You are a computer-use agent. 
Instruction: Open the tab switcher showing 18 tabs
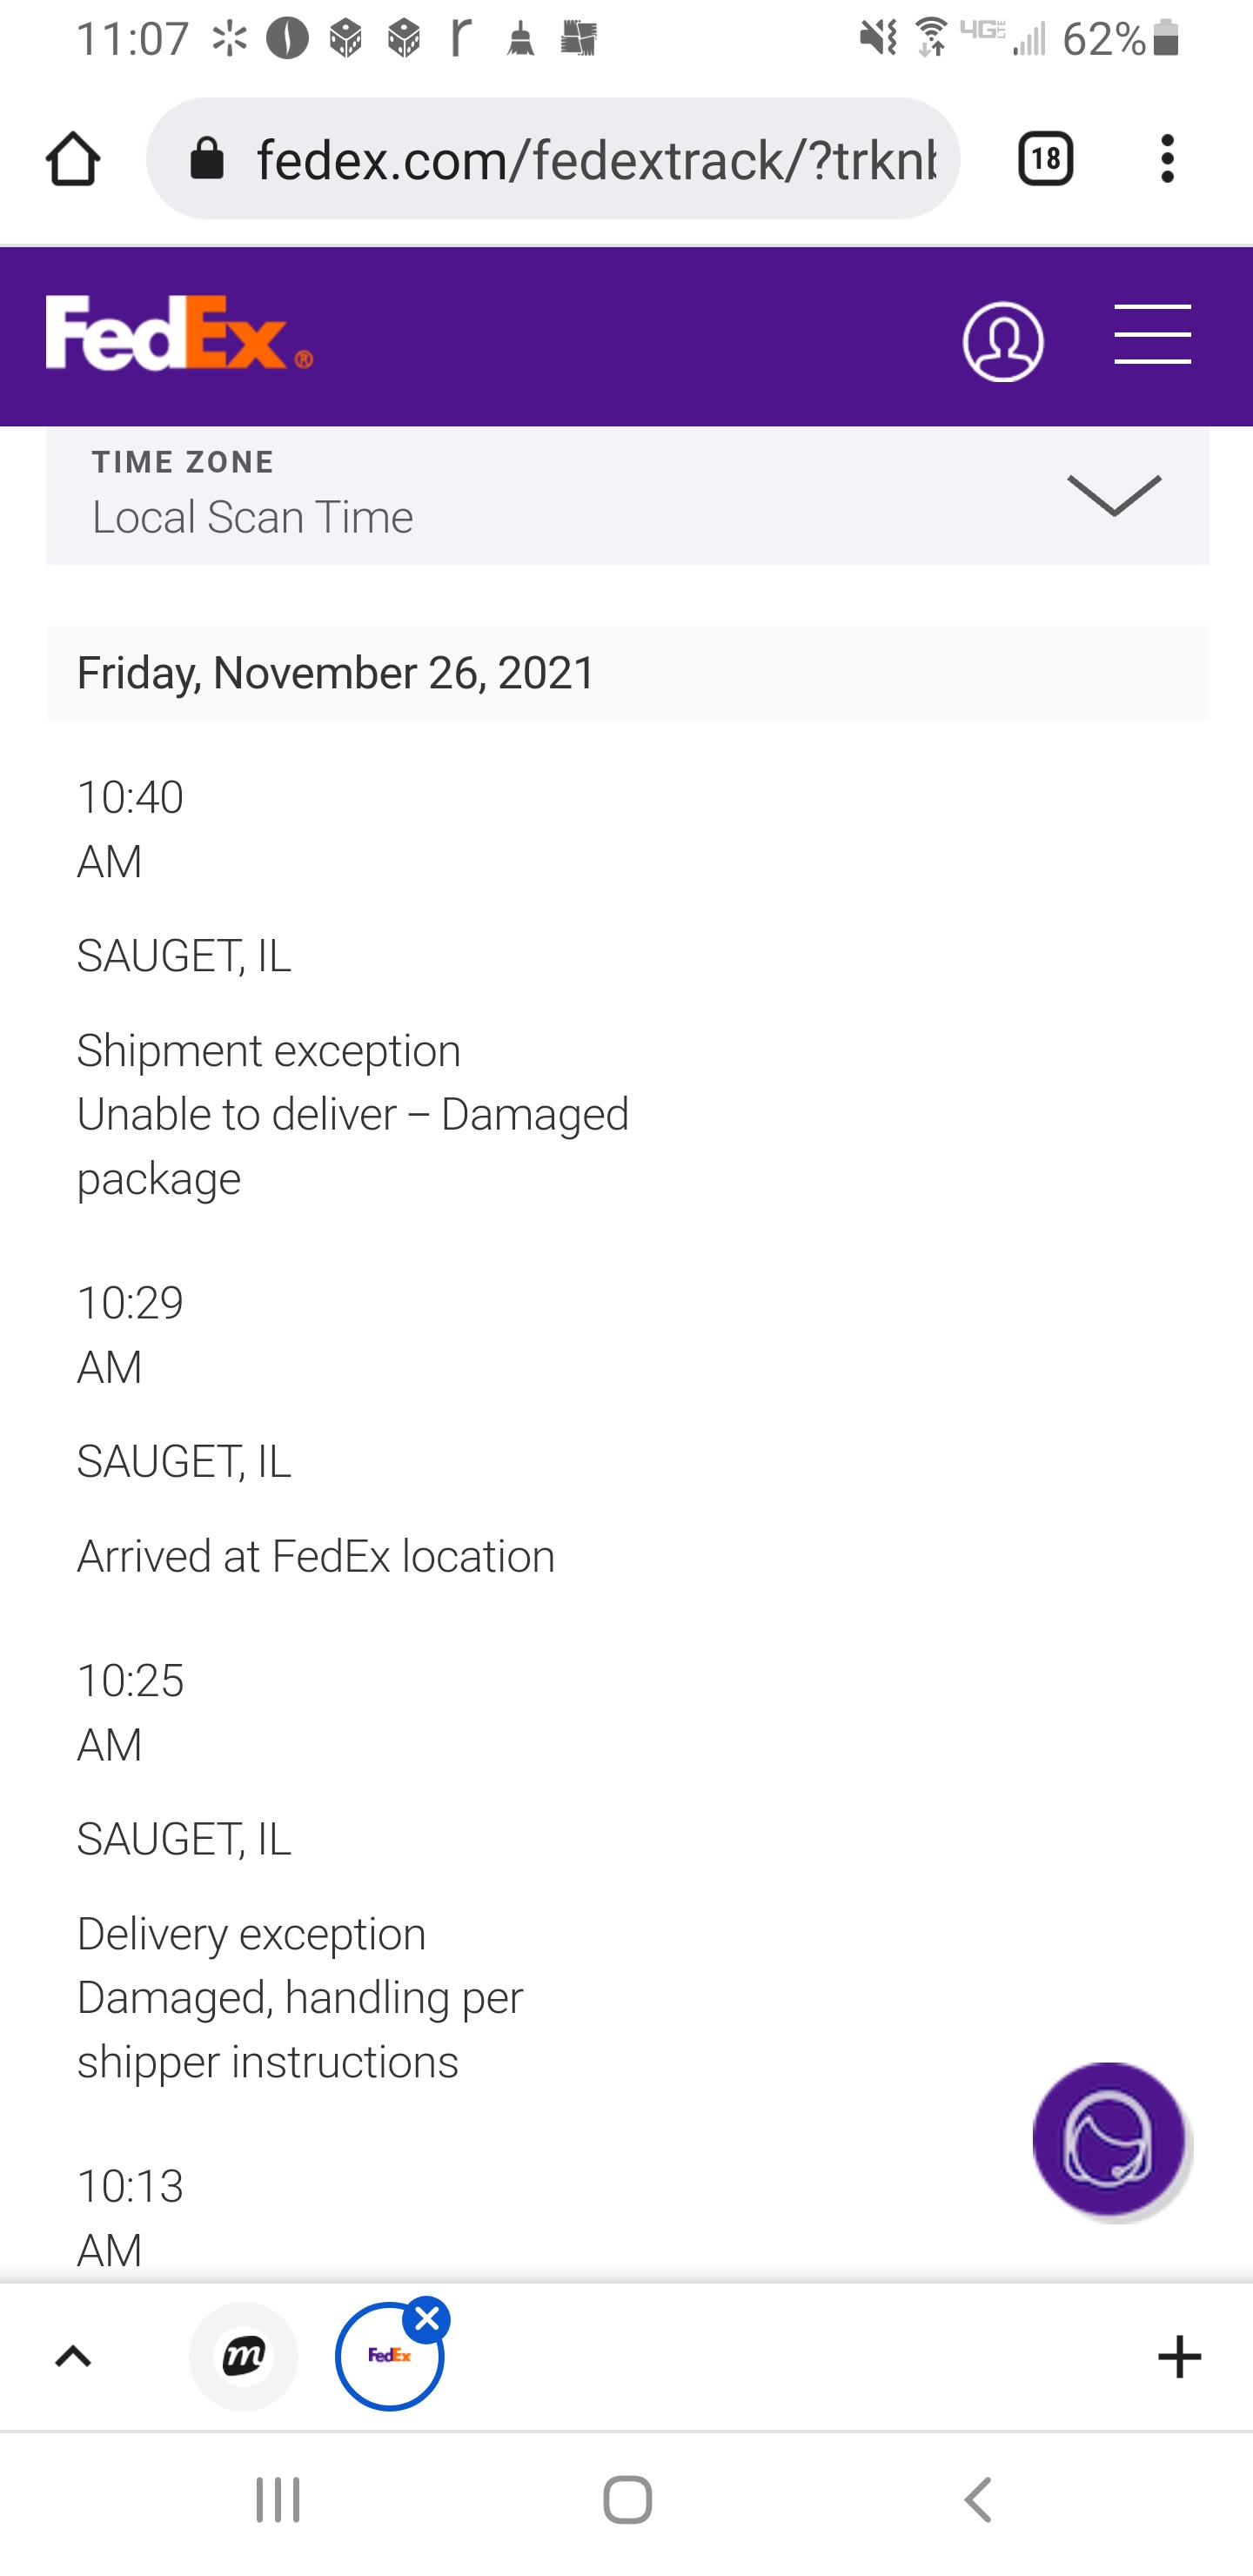click(1045, 159)
